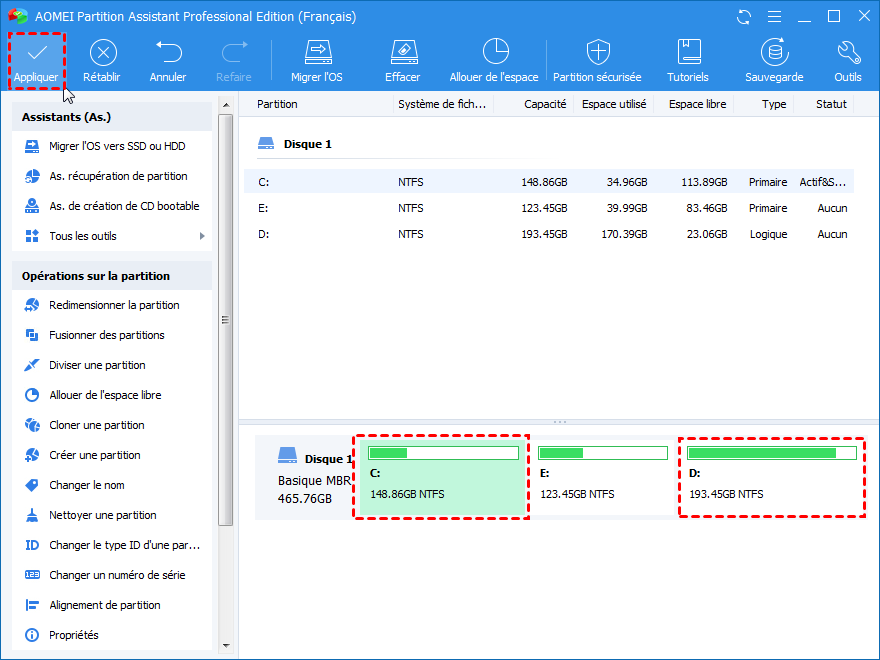Open the Tutoriels book icon
The height and width of the screenshot is (660, 880).
pyautogui.click(x=689, y=52)
